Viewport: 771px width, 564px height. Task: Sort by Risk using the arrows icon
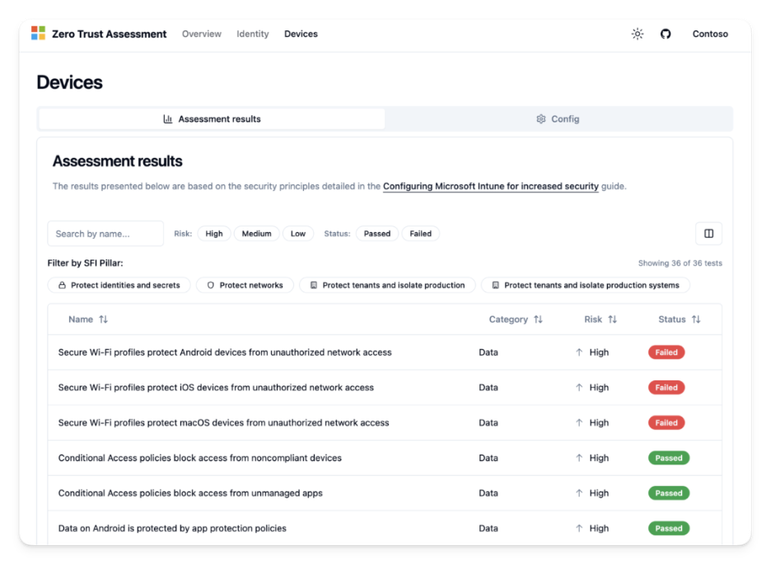coord(612,320)
